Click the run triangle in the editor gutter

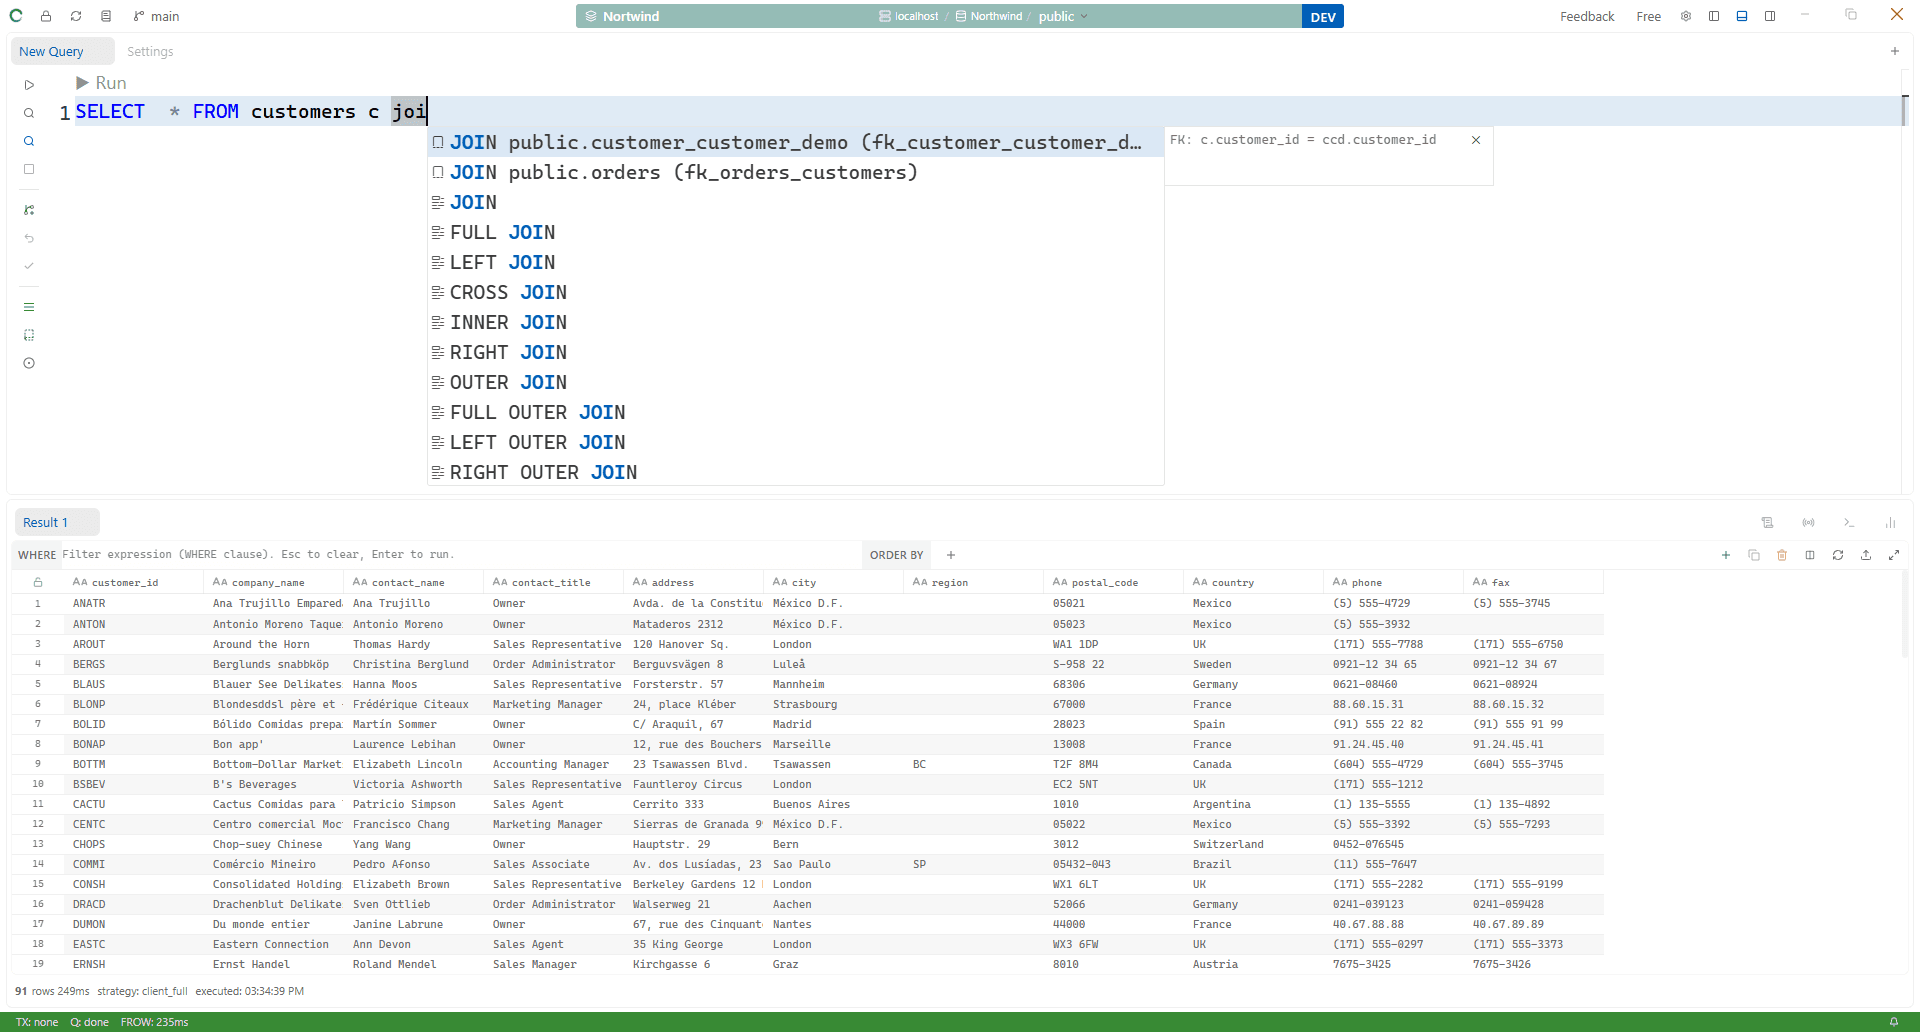point(29,85)
